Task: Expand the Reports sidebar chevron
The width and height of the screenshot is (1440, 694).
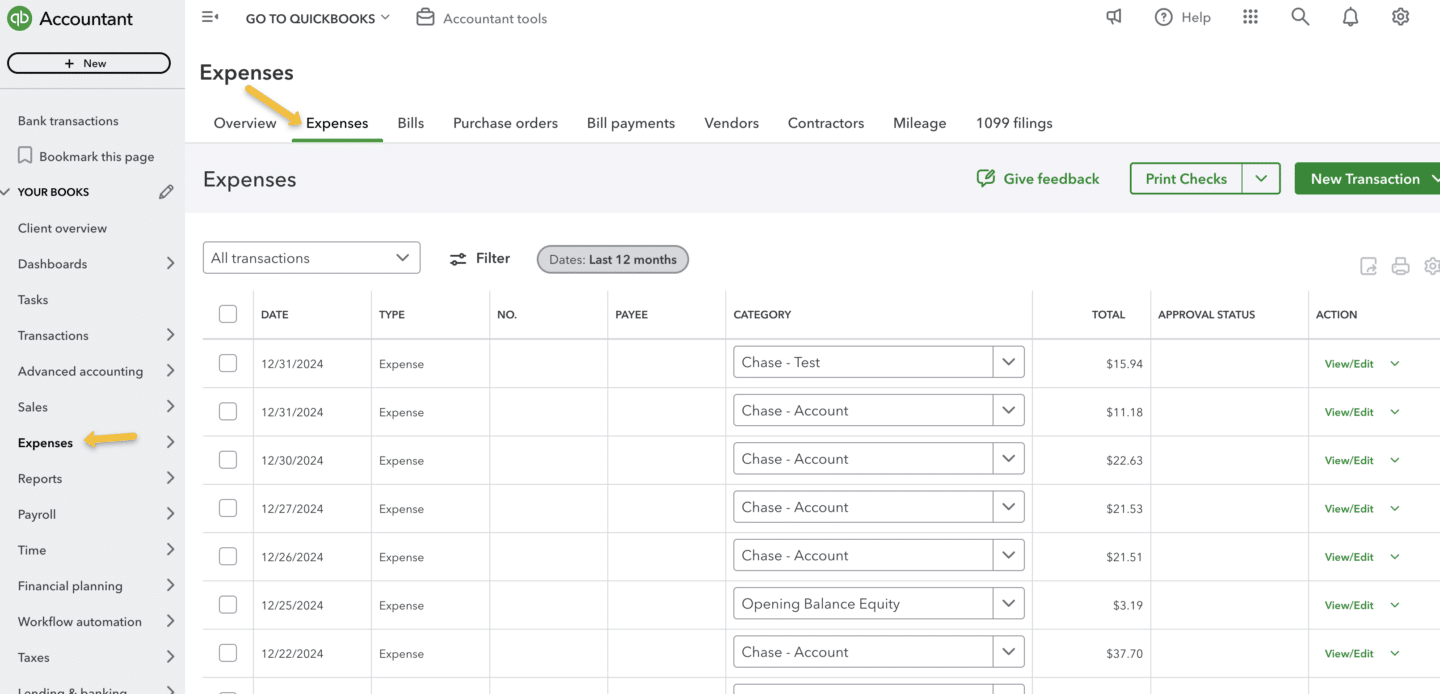Action: [x=170, y=478]
